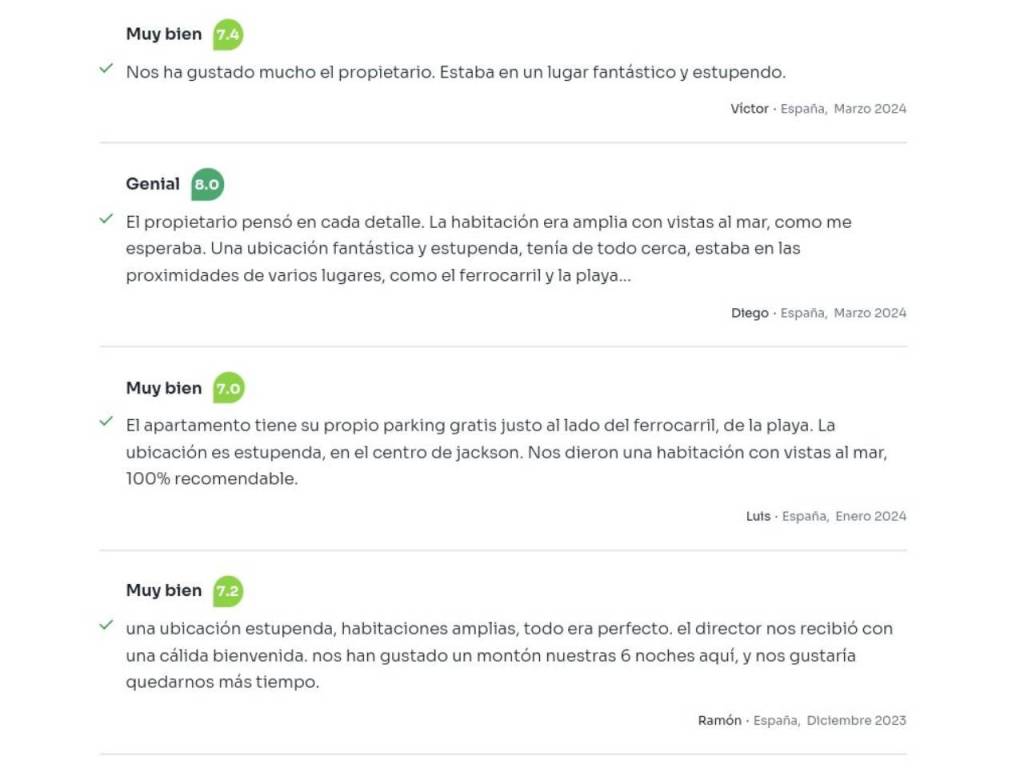Click review text about 'parking gratis'
The image size is (1024, 768).
[506, 452]
